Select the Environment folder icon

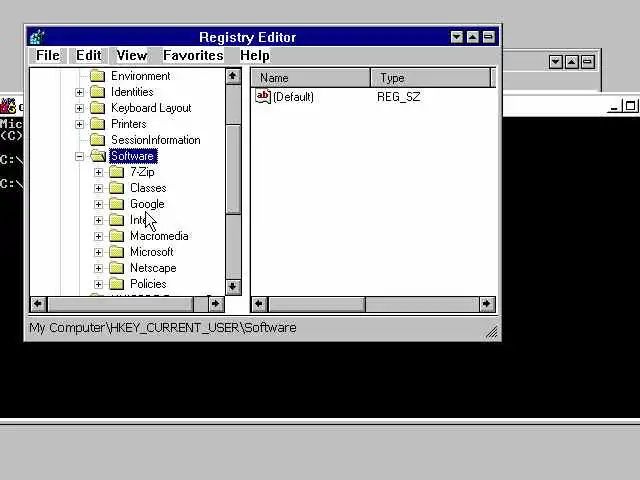coord(97,76)
